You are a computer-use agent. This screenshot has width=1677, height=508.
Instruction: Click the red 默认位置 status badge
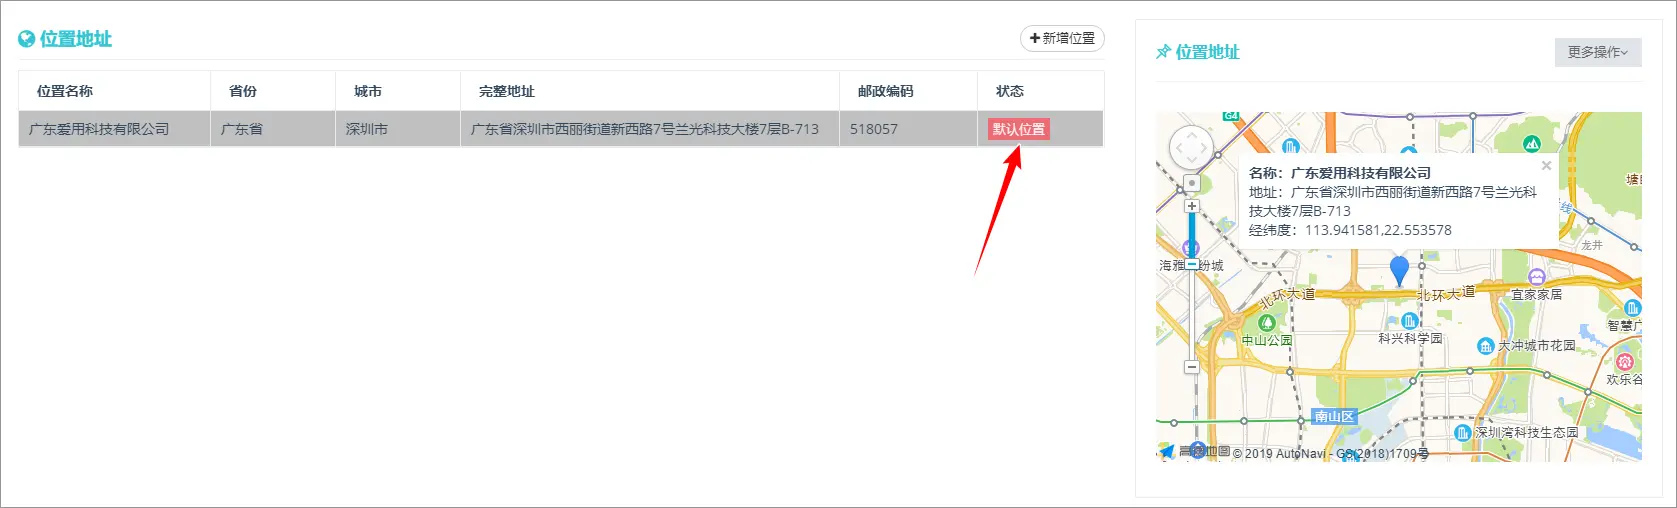(x=1018, y=129)
